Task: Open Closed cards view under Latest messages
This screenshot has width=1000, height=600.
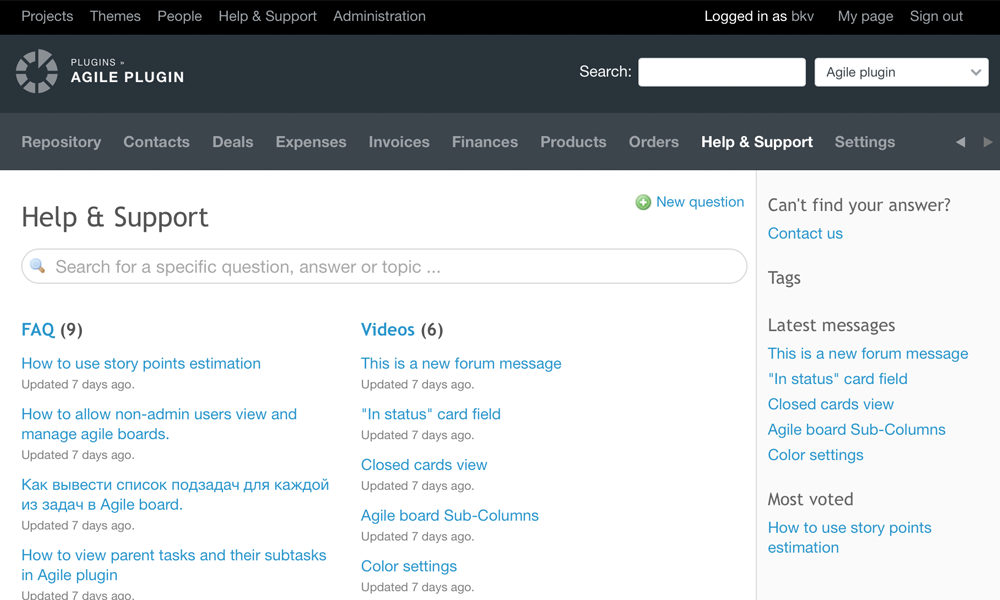Action: click(x=830, y=404)
